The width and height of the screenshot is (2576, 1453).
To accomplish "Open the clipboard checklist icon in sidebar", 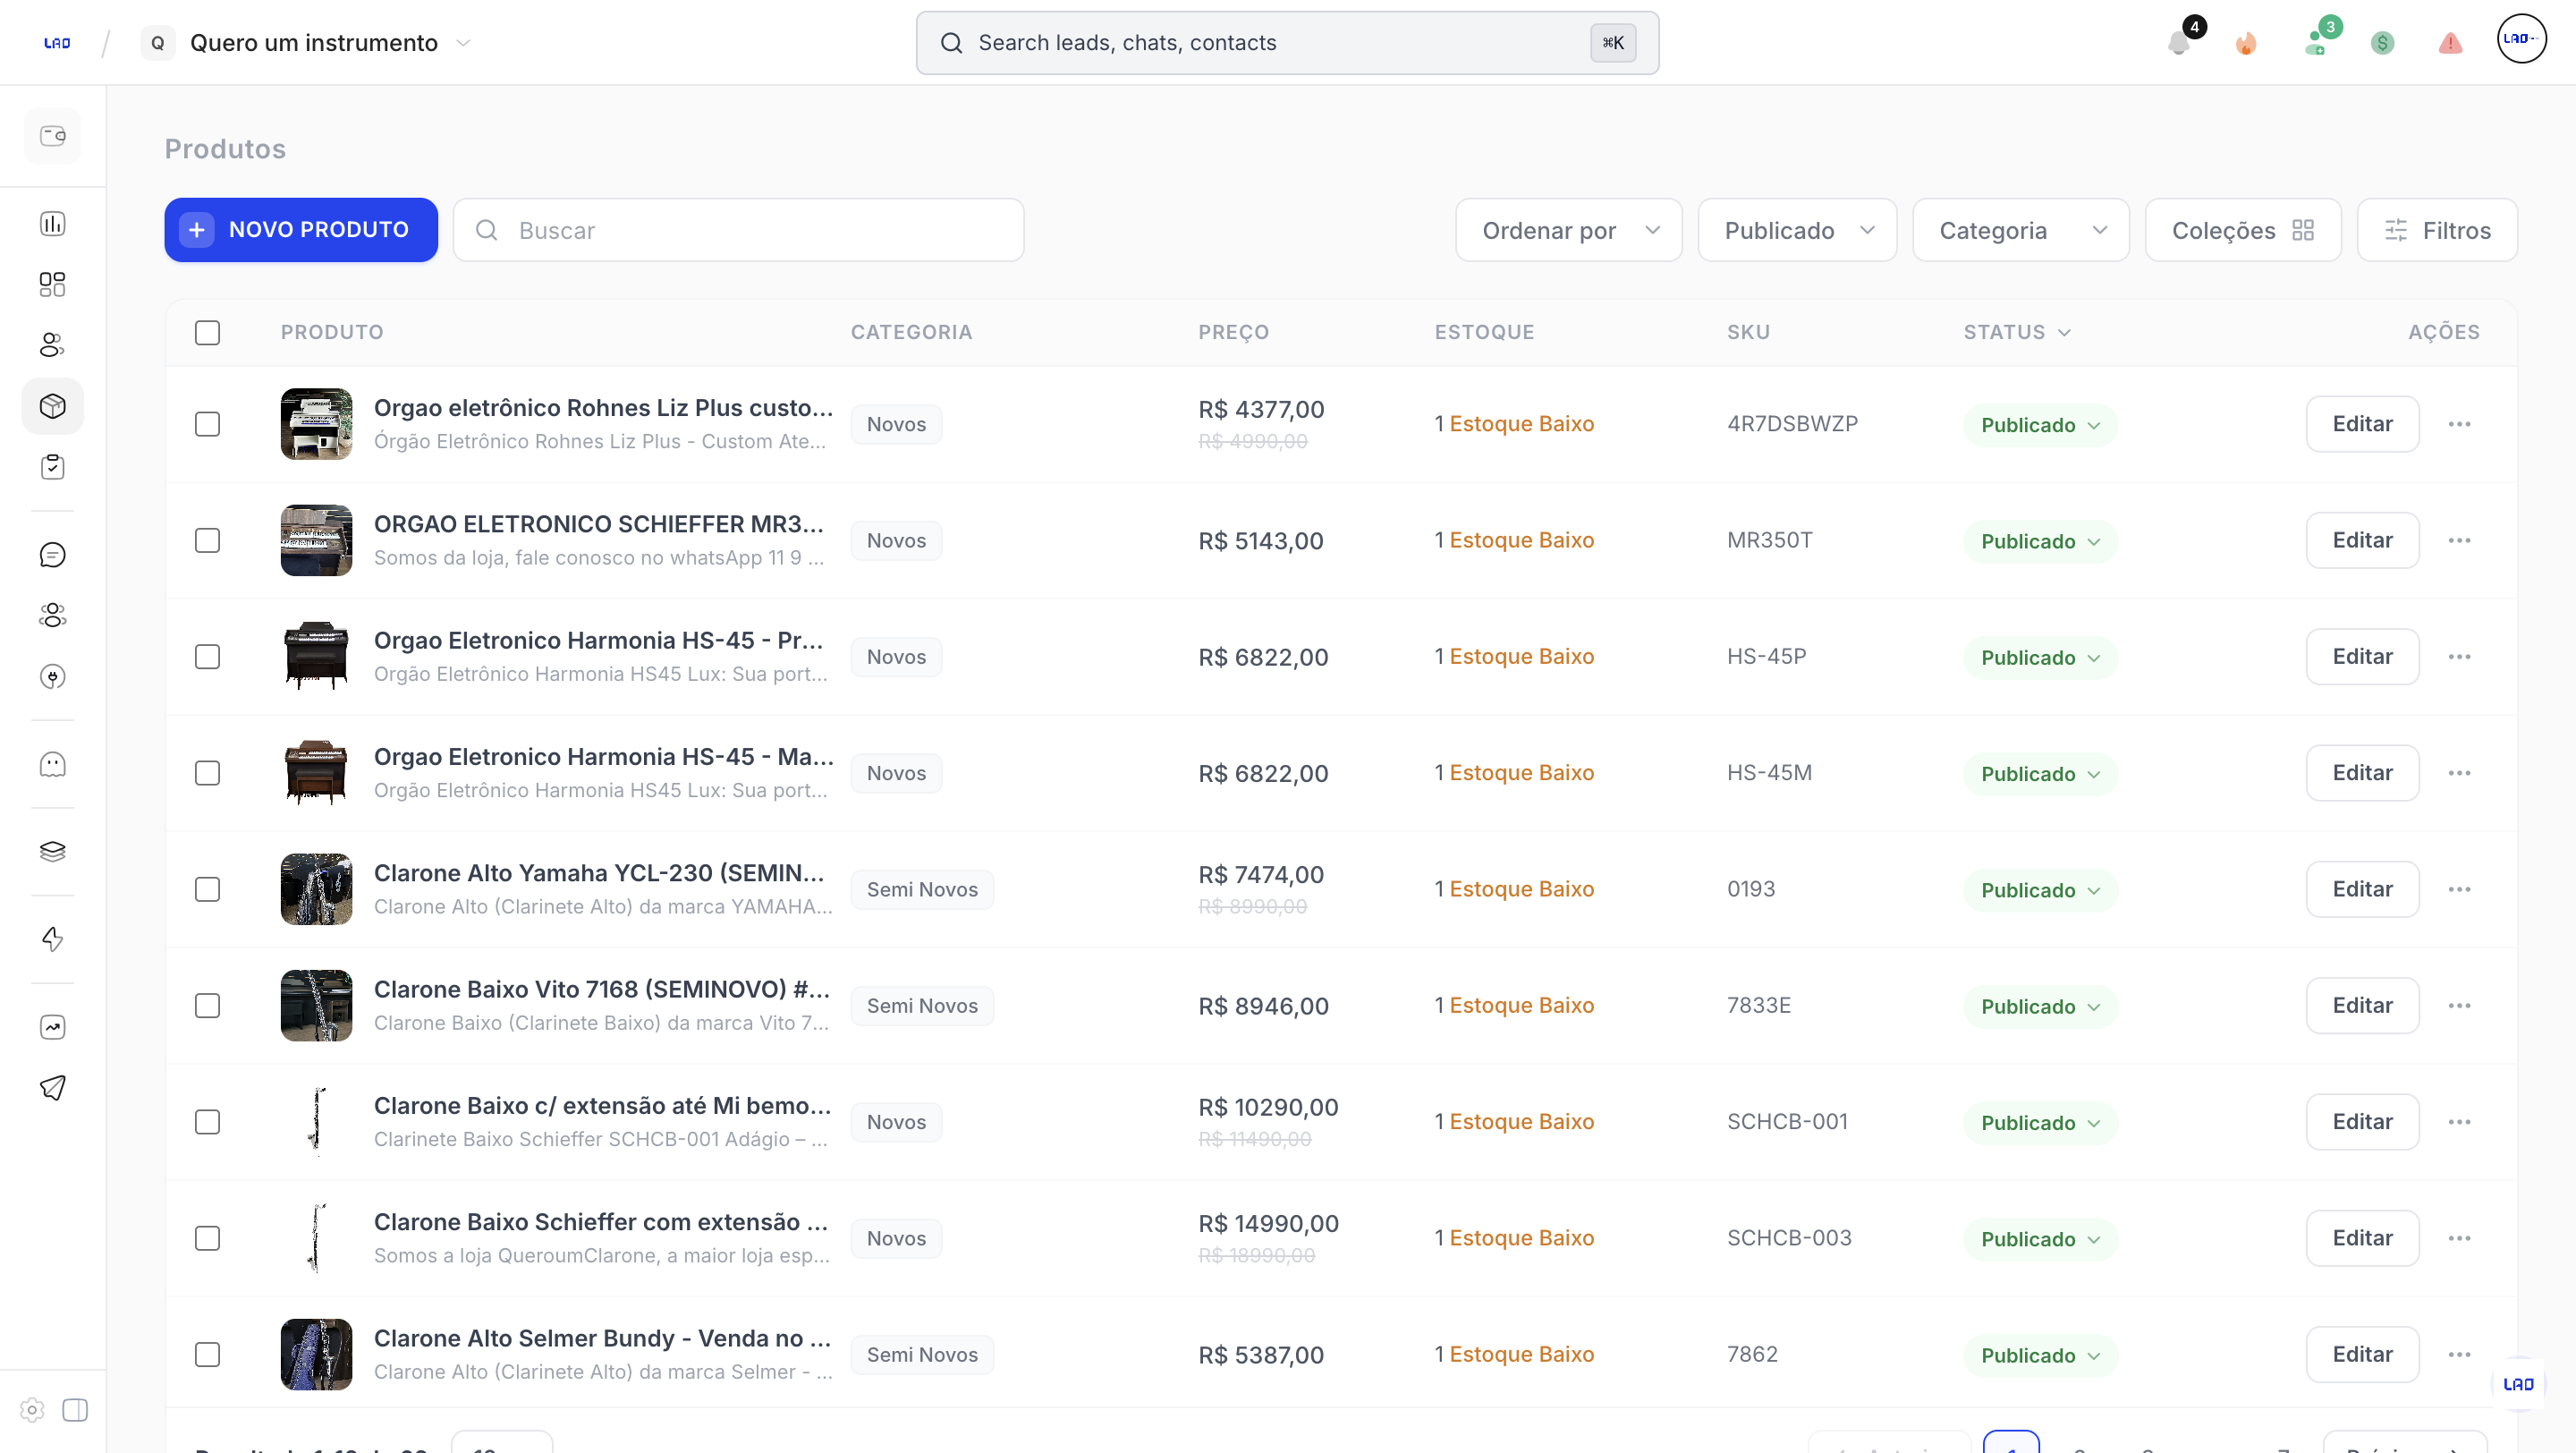I will coord(53,467).
